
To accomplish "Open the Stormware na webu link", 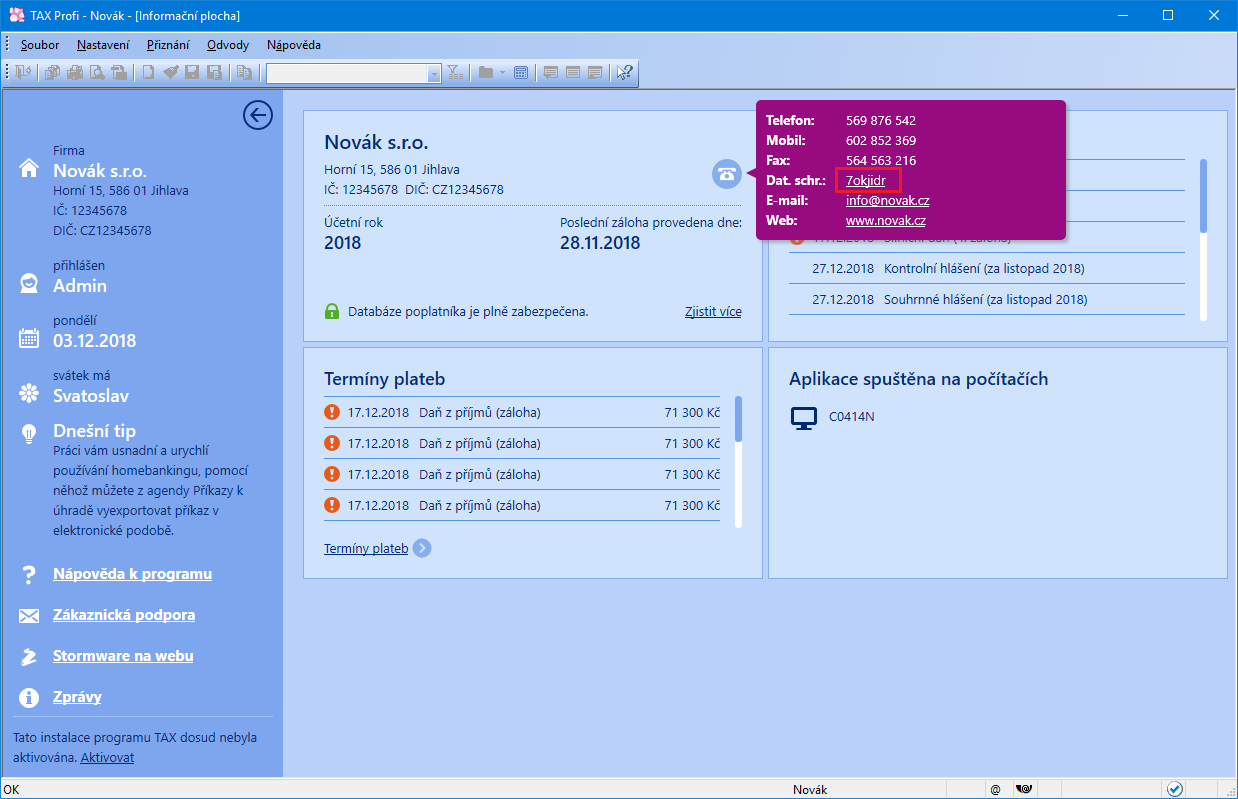I will (x=123, y=656).
